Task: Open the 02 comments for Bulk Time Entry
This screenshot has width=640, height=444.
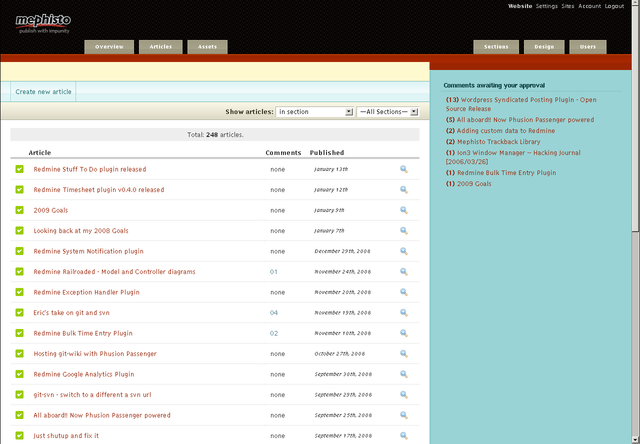Action: tap(273, 333)
